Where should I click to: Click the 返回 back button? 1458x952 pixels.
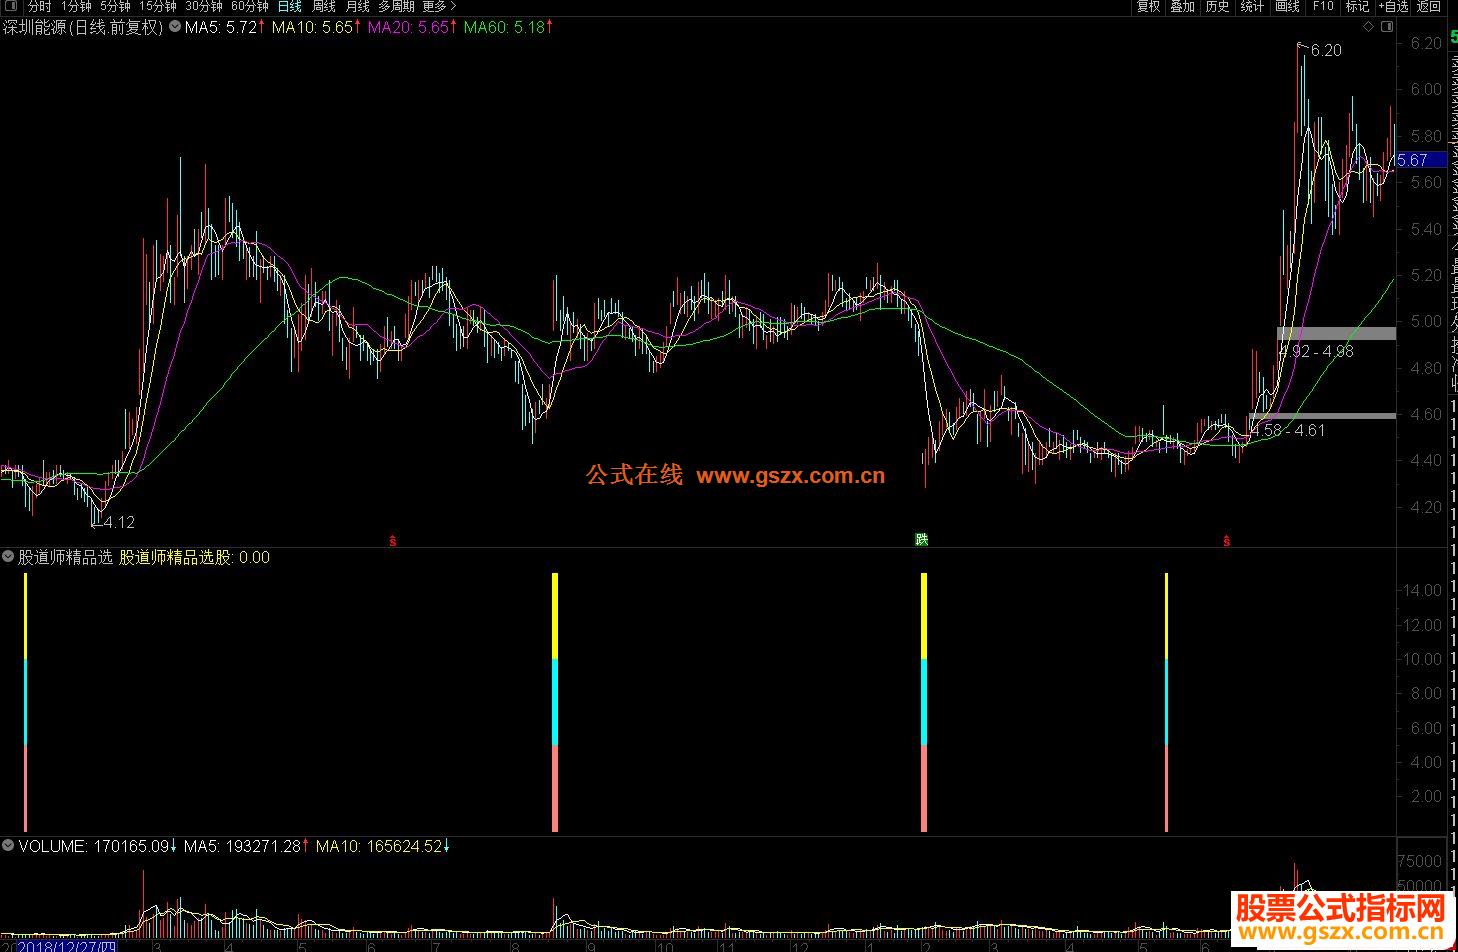1428,6
